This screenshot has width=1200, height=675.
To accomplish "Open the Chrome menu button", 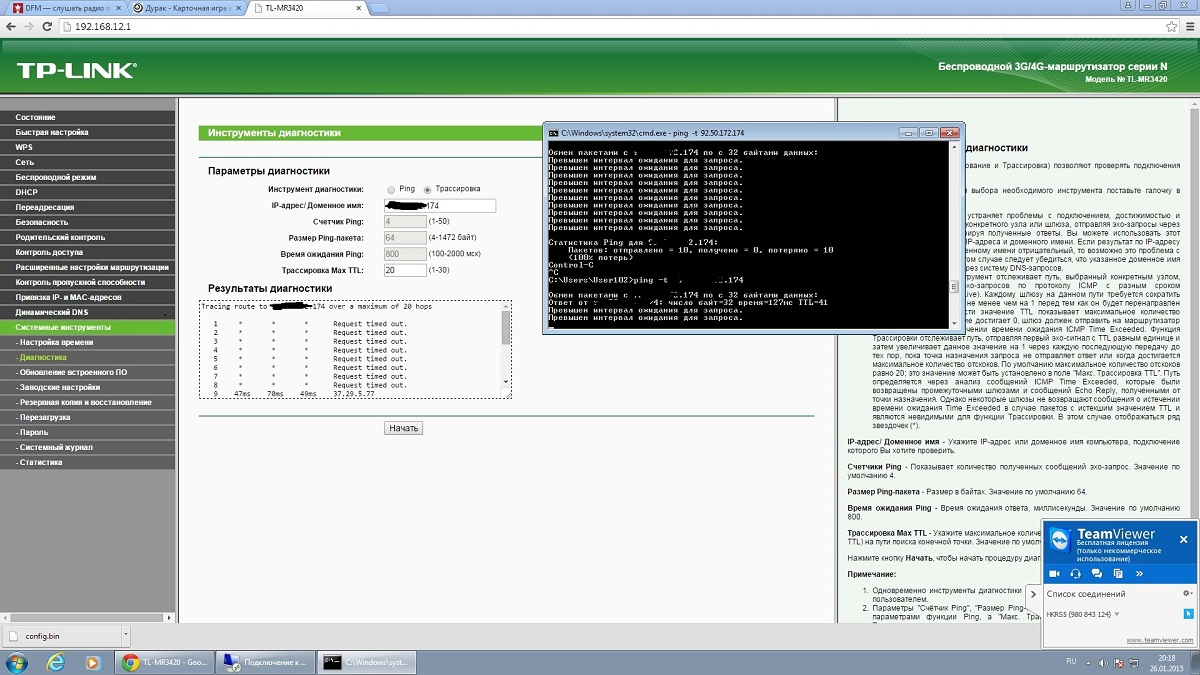I will [x=1189, y=26].
